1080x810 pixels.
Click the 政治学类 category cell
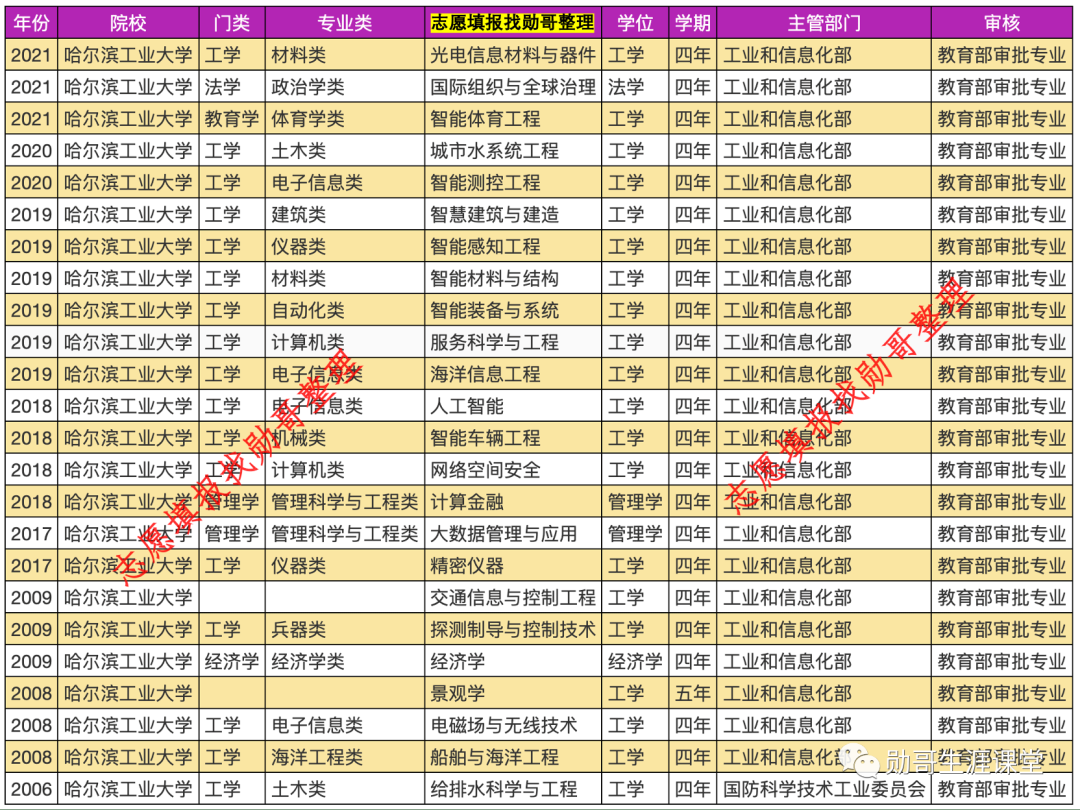coord(344,87)
